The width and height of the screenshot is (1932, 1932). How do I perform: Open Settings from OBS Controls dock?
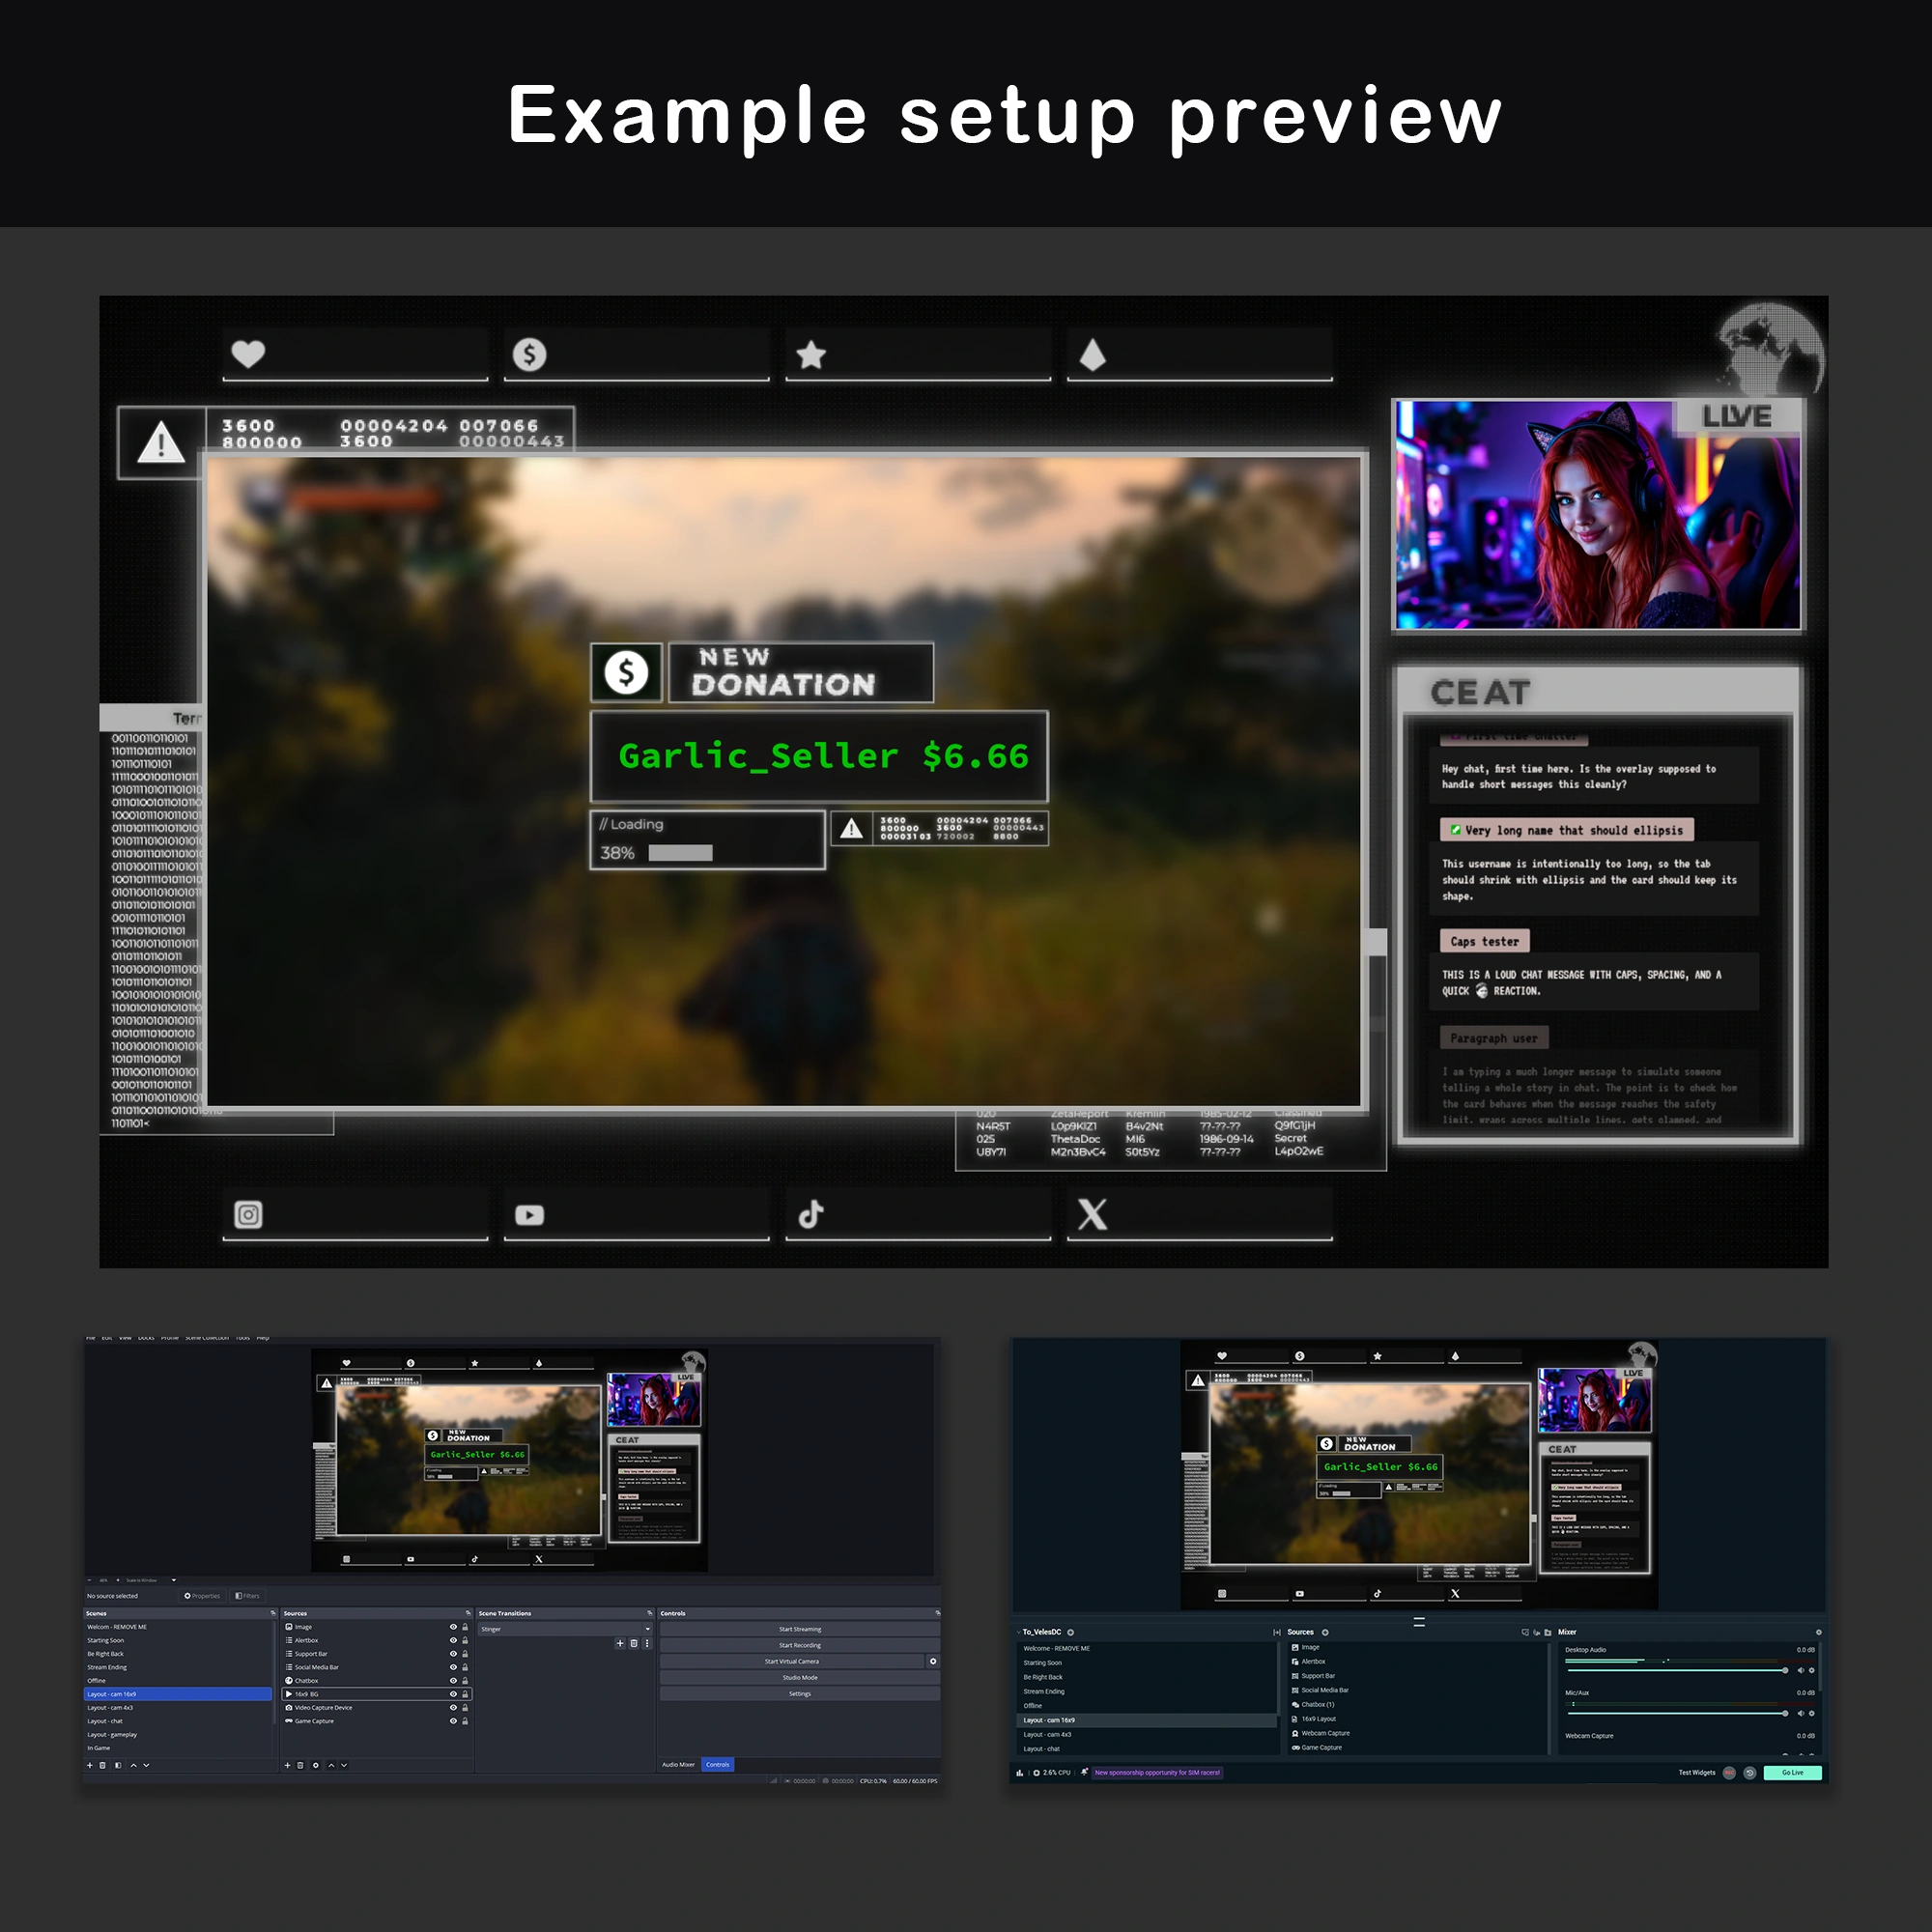(x=800, y=1694)
